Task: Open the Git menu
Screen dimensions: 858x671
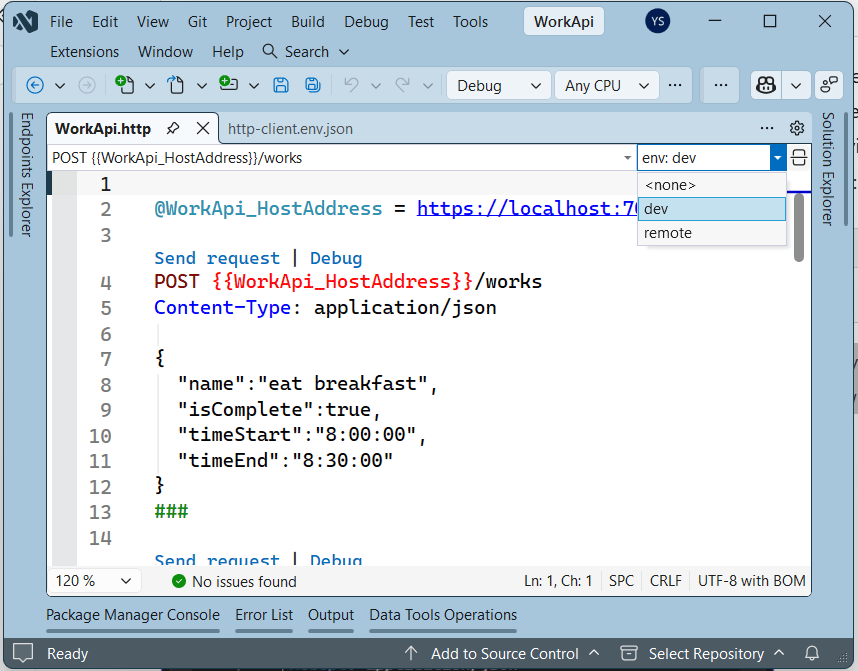Action: tap(198, 22)
